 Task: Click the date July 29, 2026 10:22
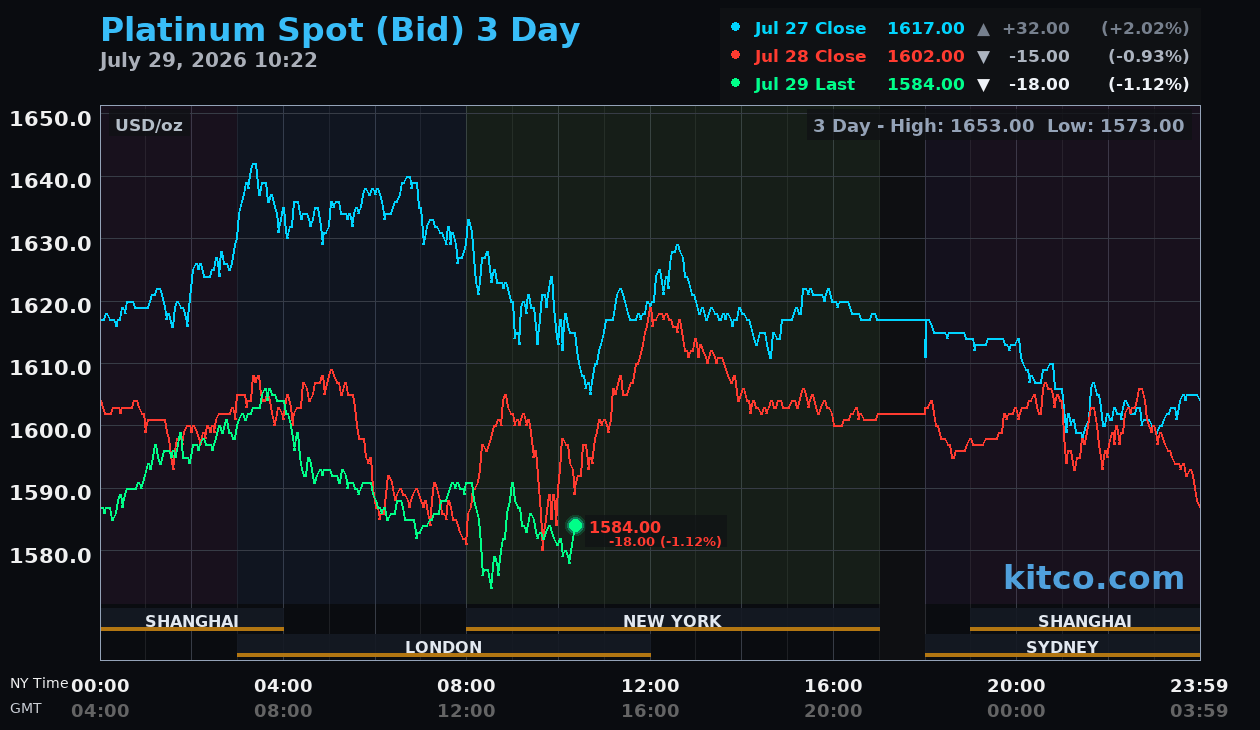209,61
